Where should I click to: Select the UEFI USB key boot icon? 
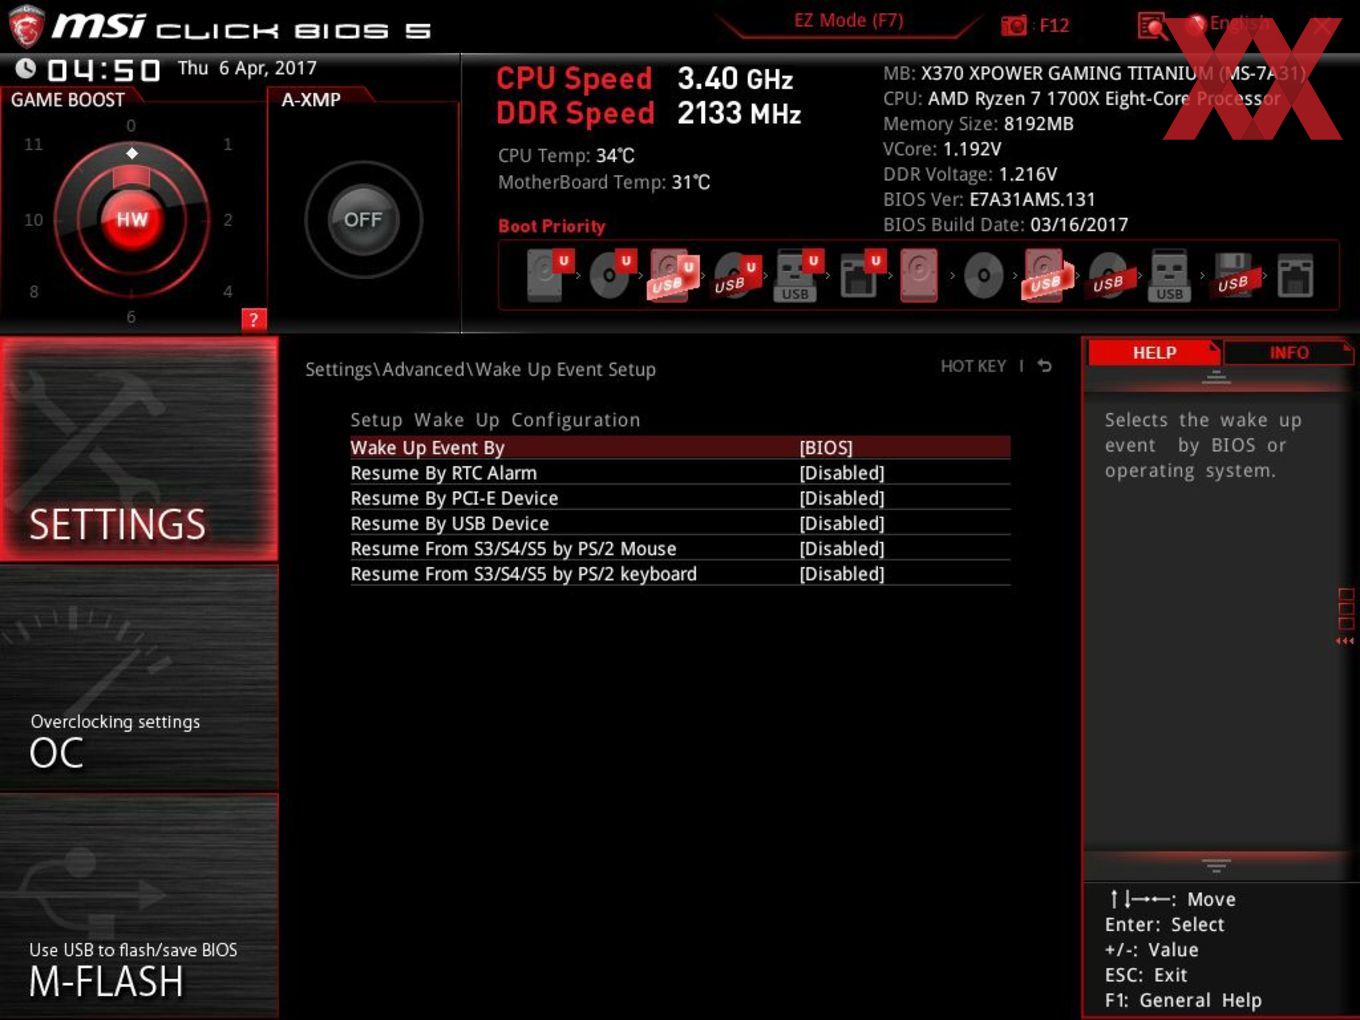[x=797, y=275]
